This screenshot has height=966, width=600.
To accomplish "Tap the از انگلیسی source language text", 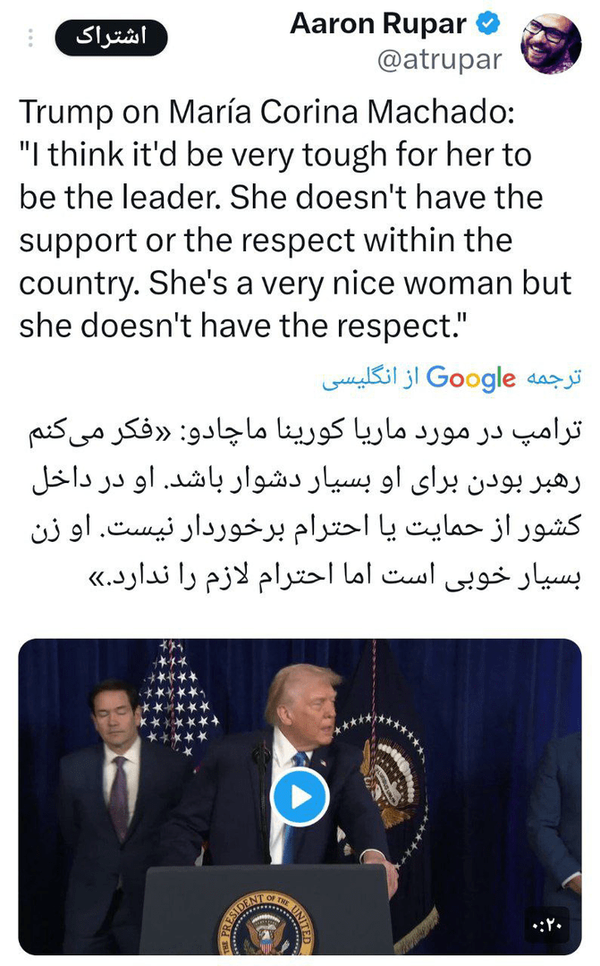I will 370,379.
